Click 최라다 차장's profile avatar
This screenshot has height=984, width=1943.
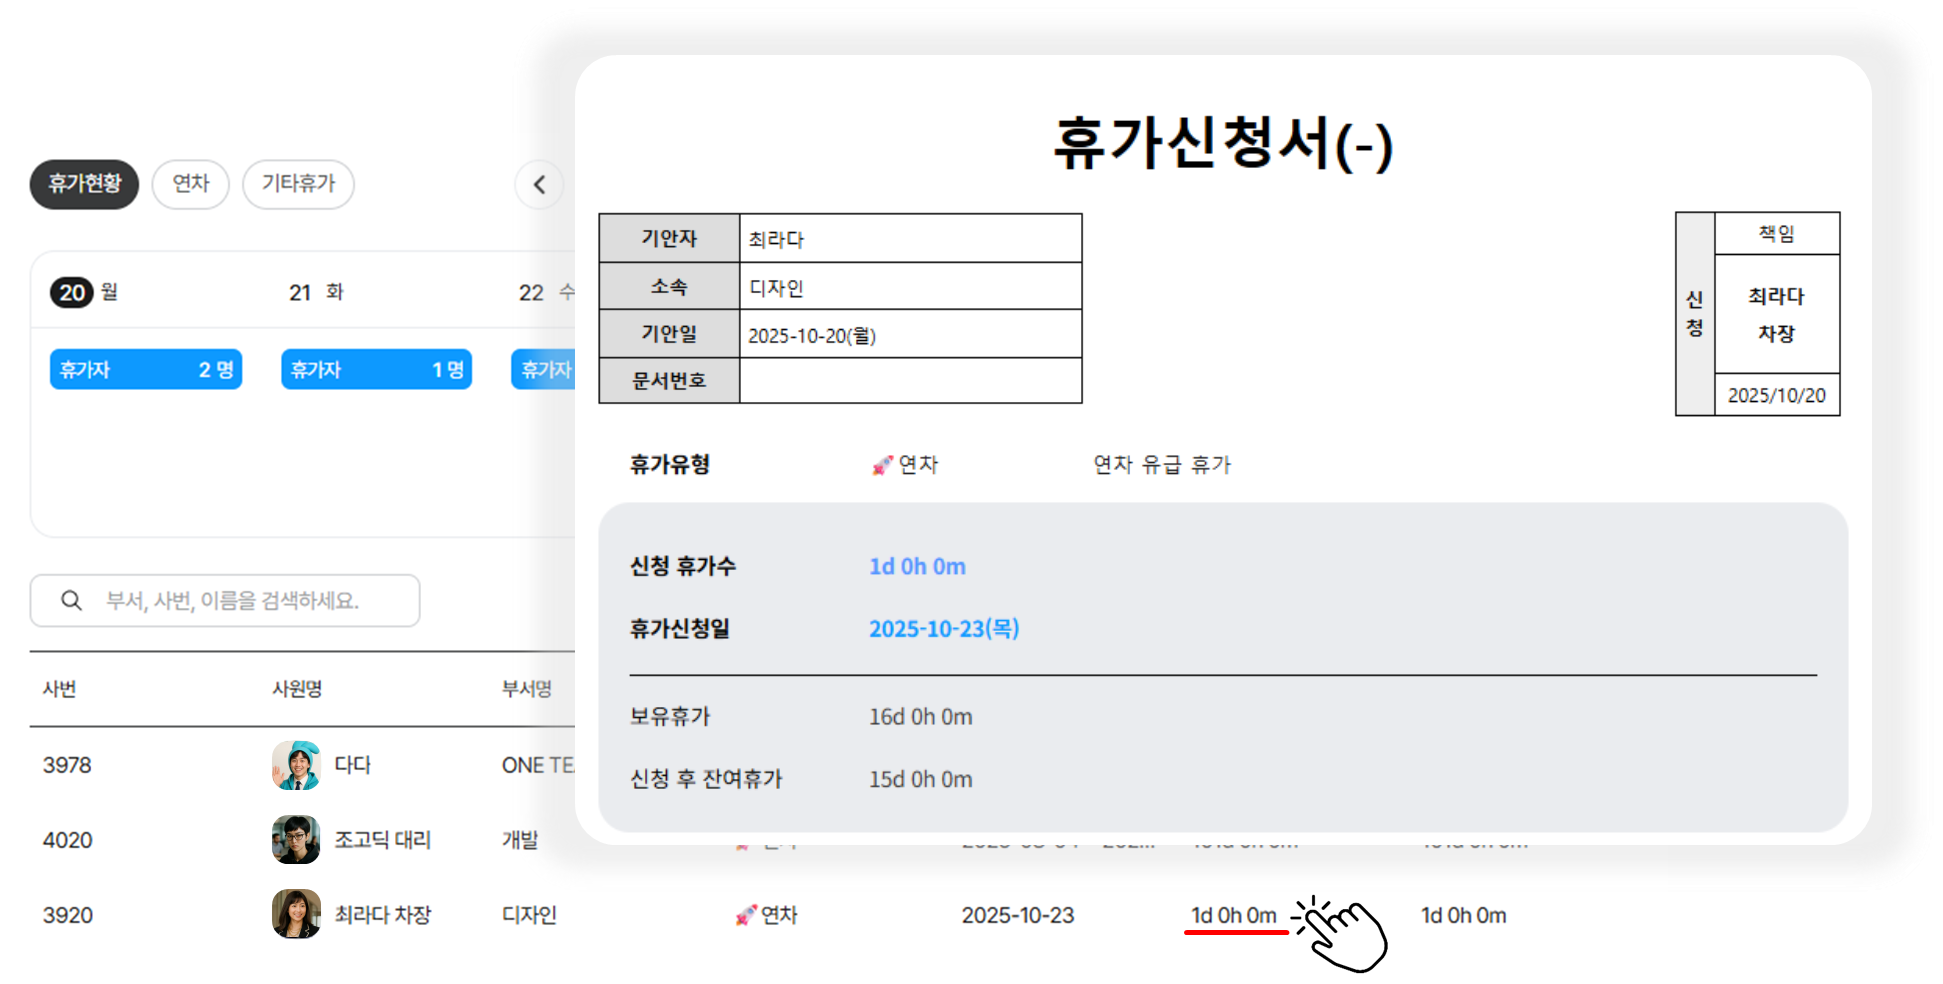click(296, 914)
